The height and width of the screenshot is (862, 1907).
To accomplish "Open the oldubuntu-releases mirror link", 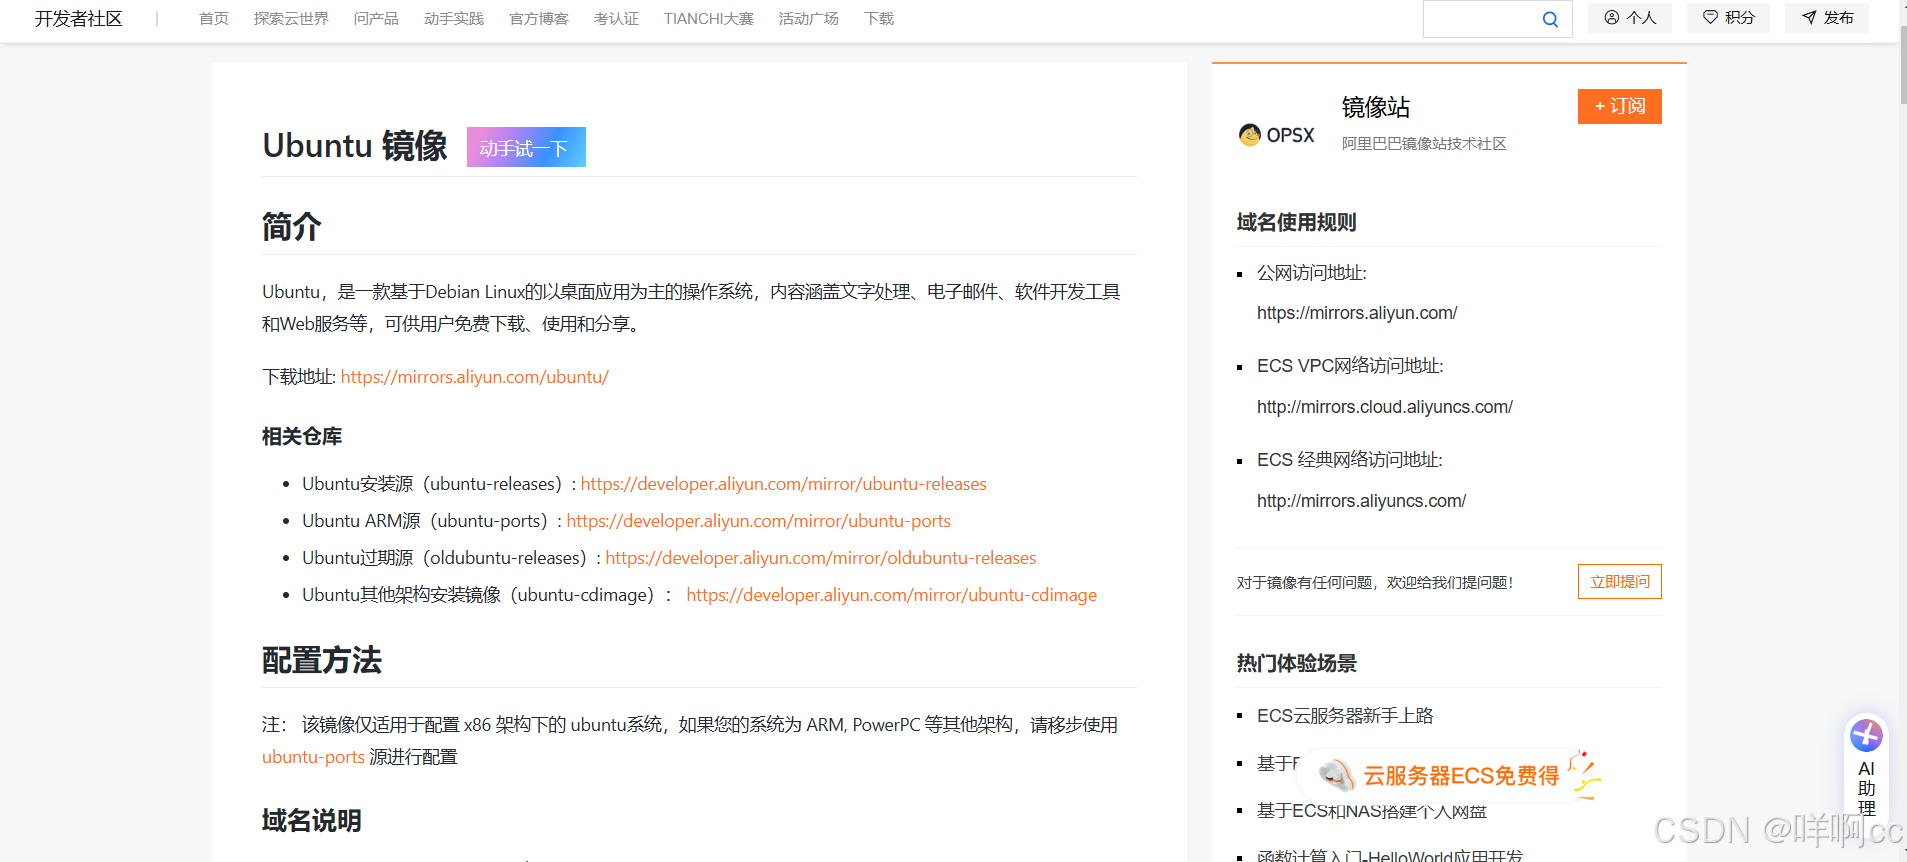I will pos(821,558).
